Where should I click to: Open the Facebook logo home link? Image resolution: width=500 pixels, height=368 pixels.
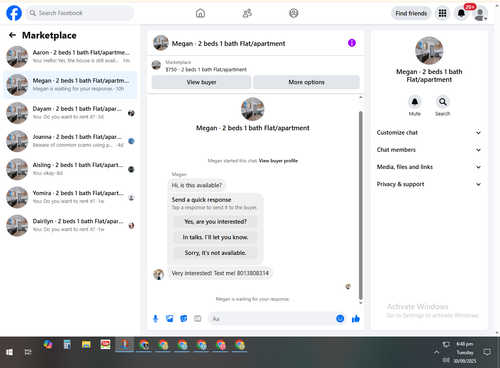pyautogui.click(x=14, y=13)
